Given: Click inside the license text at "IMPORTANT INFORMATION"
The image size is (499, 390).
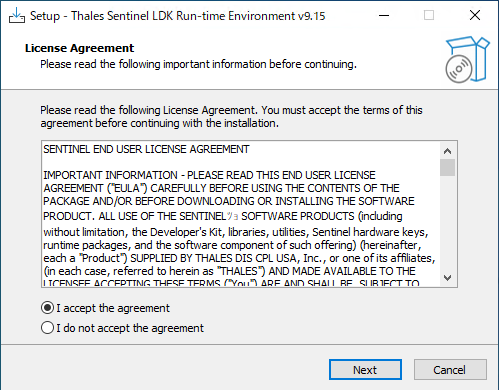Looking at the screenshot, I should pyautogui.click(x=110, y=175).
